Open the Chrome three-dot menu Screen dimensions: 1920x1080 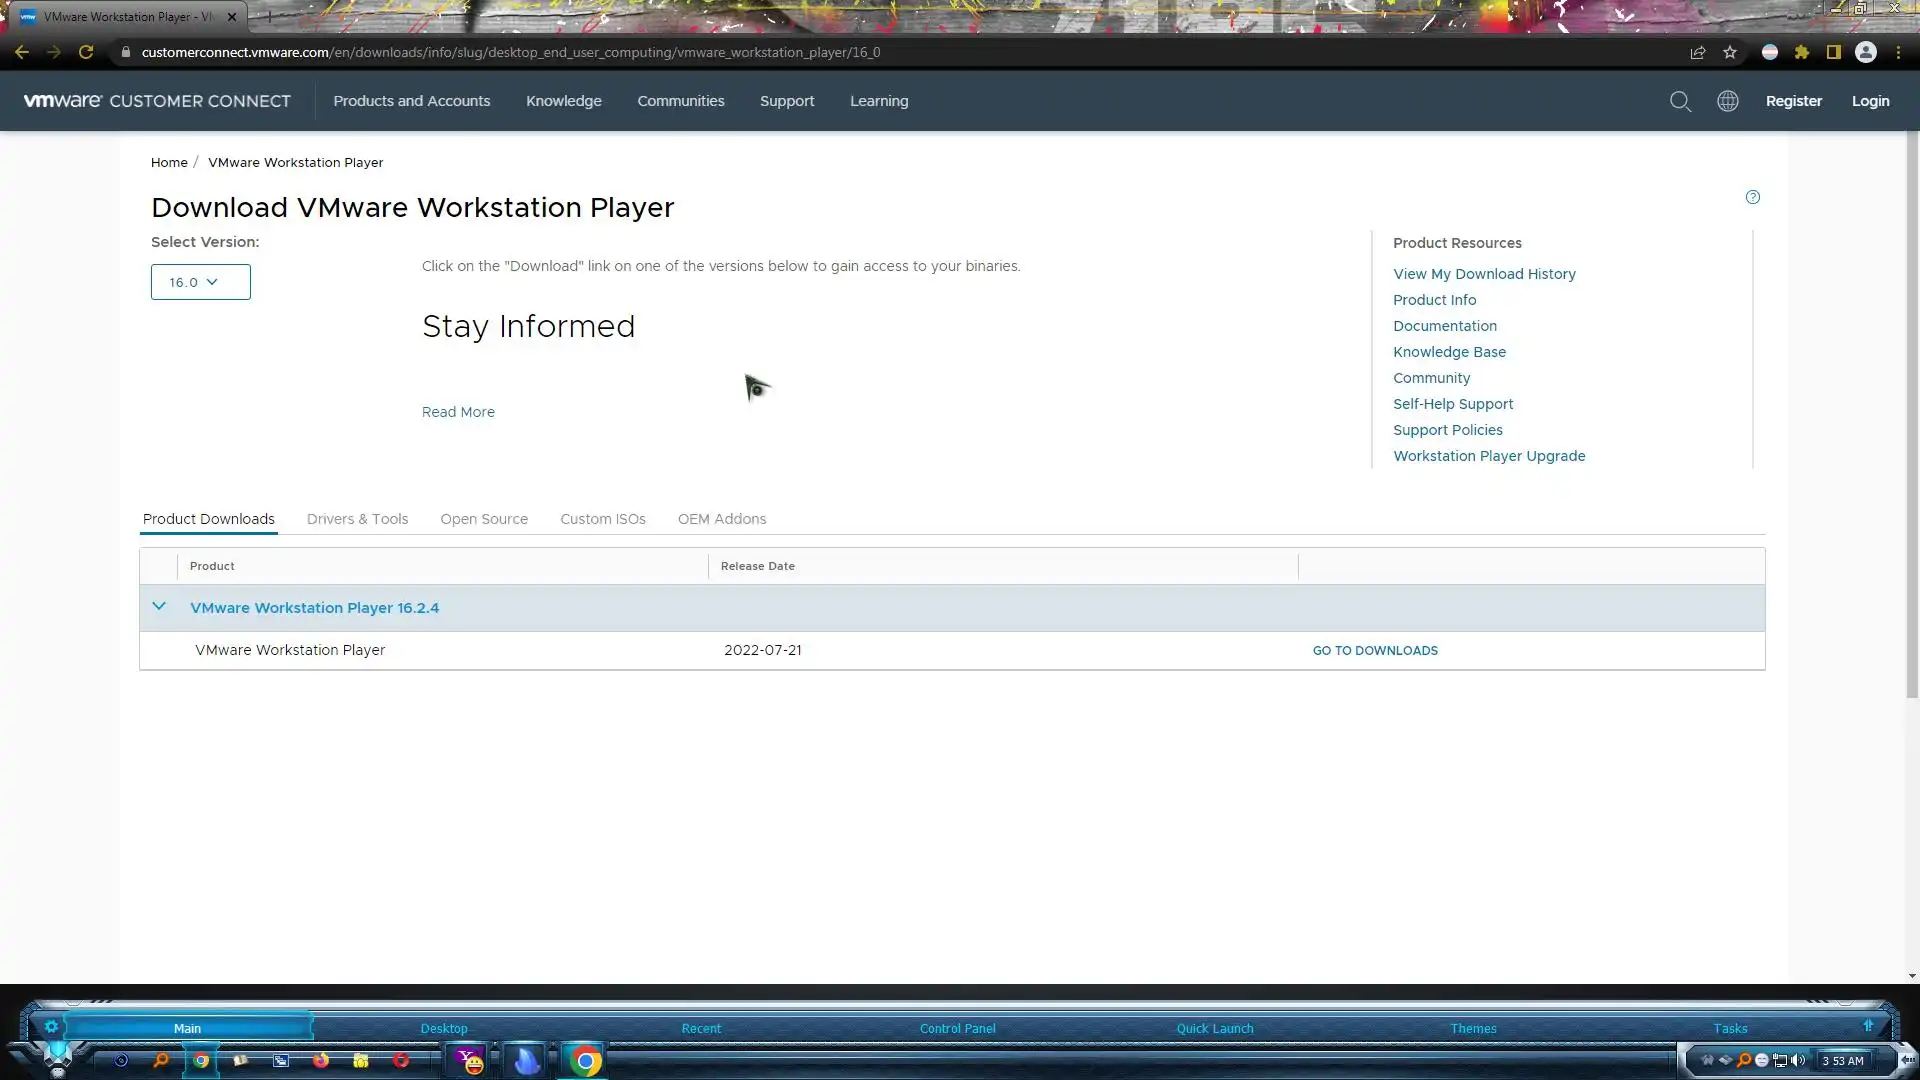(1898, 52)
